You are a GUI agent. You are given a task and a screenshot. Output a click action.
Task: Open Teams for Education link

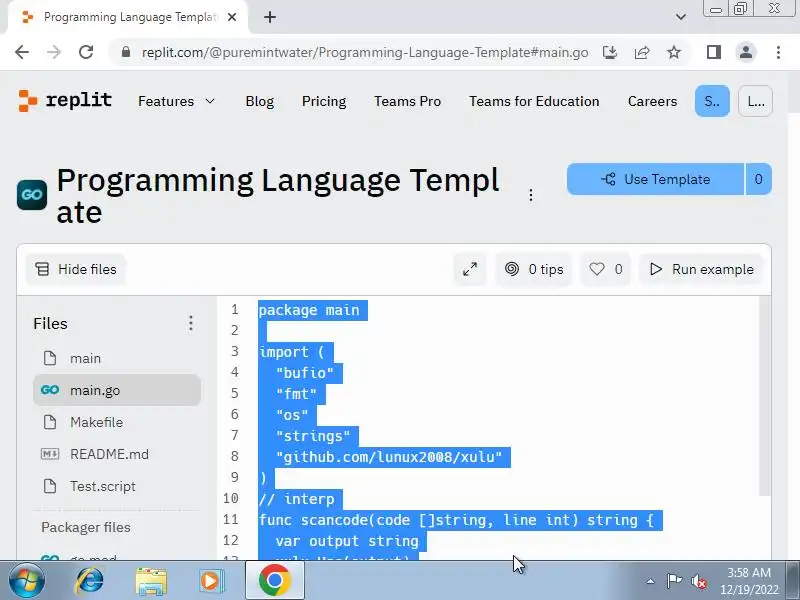(x=534, y=101)
